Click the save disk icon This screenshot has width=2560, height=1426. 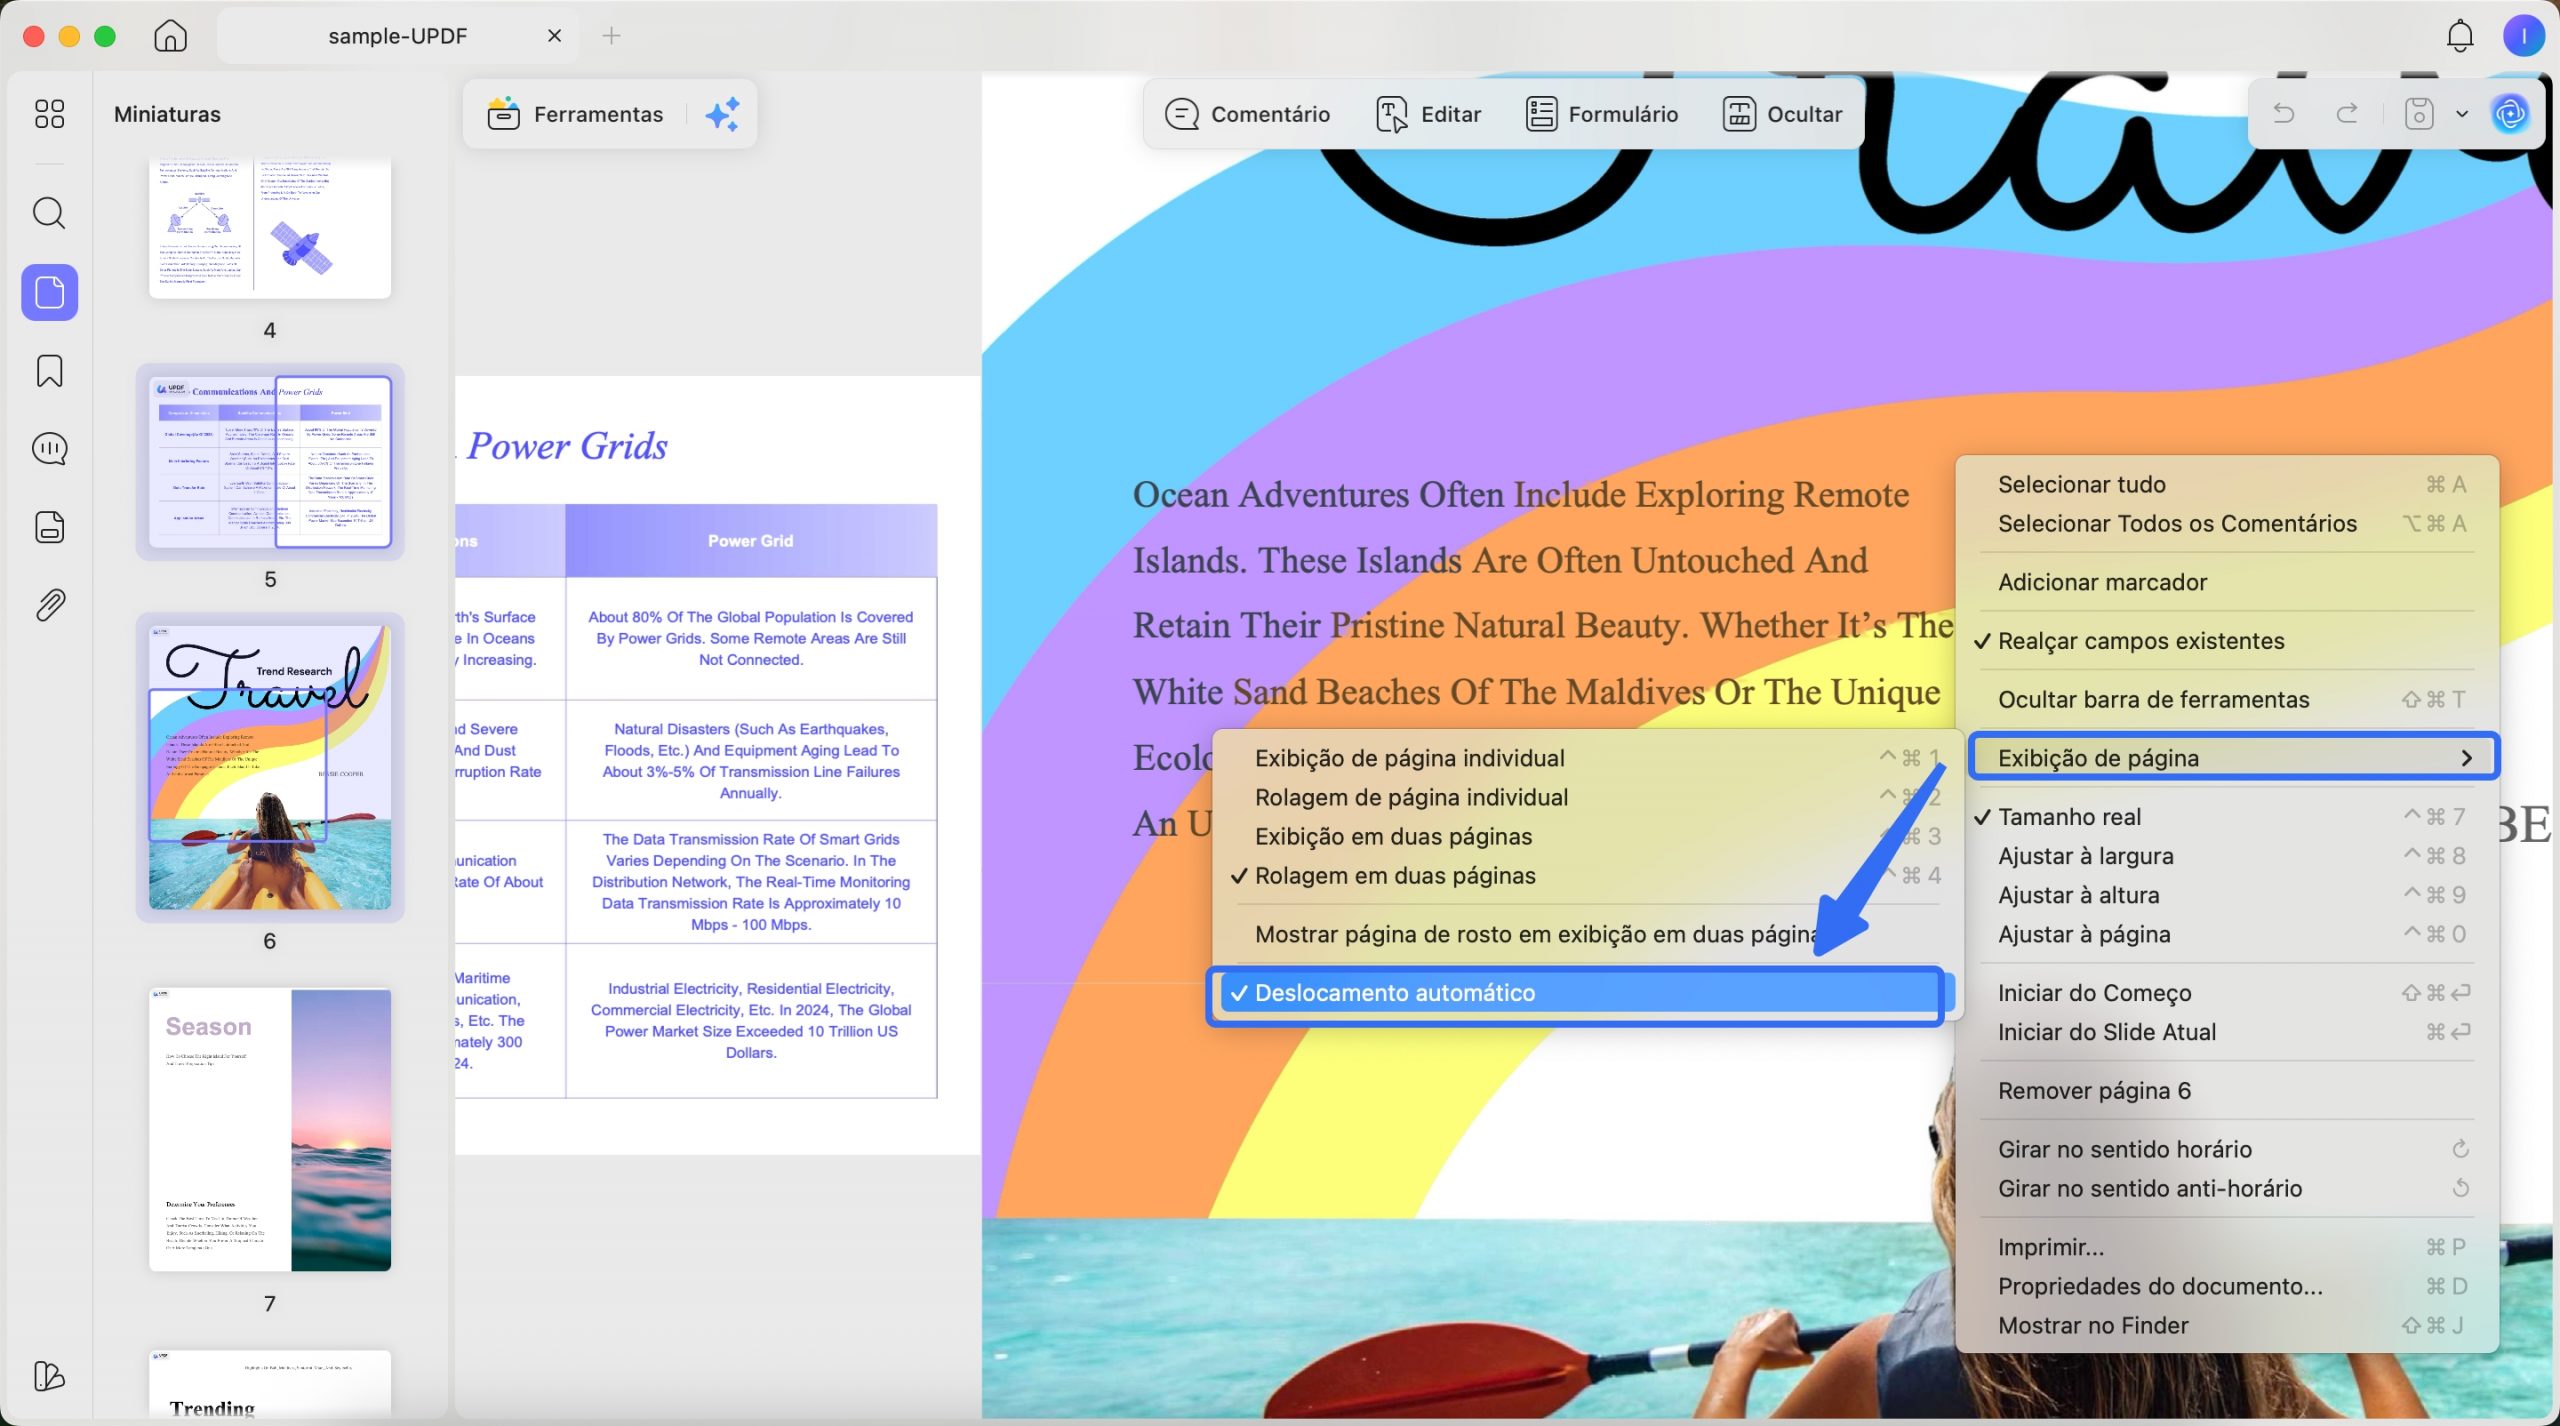click(2418, 113)
